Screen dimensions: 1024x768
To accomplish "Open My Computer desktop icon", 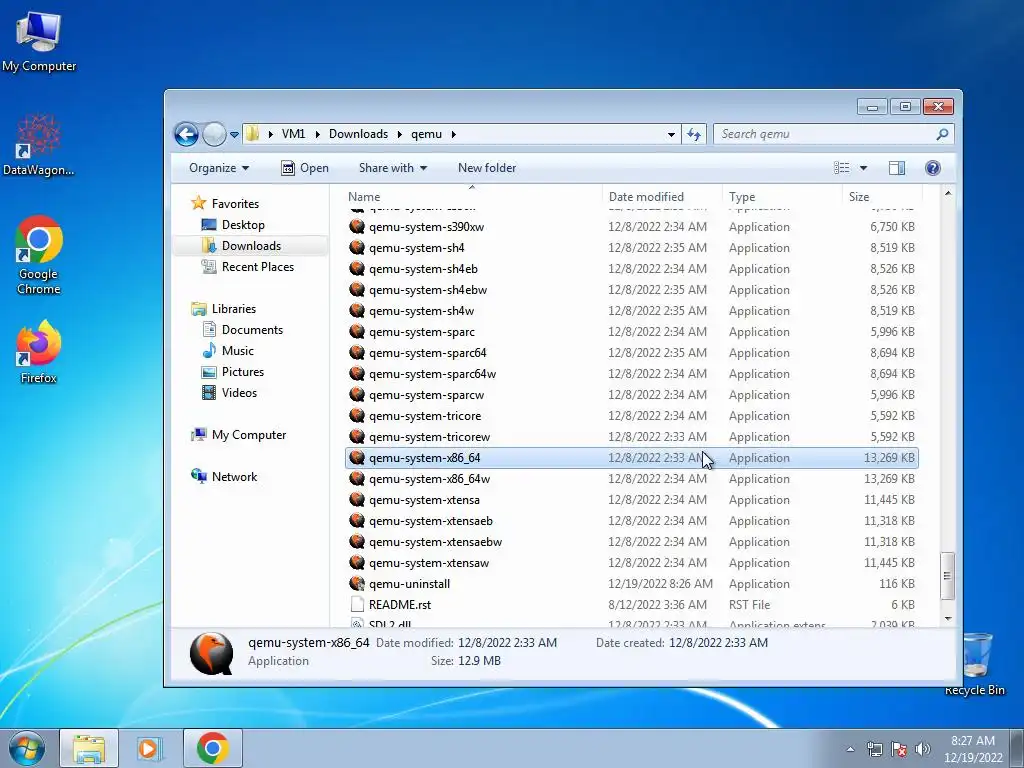I will tap(39, 42).
